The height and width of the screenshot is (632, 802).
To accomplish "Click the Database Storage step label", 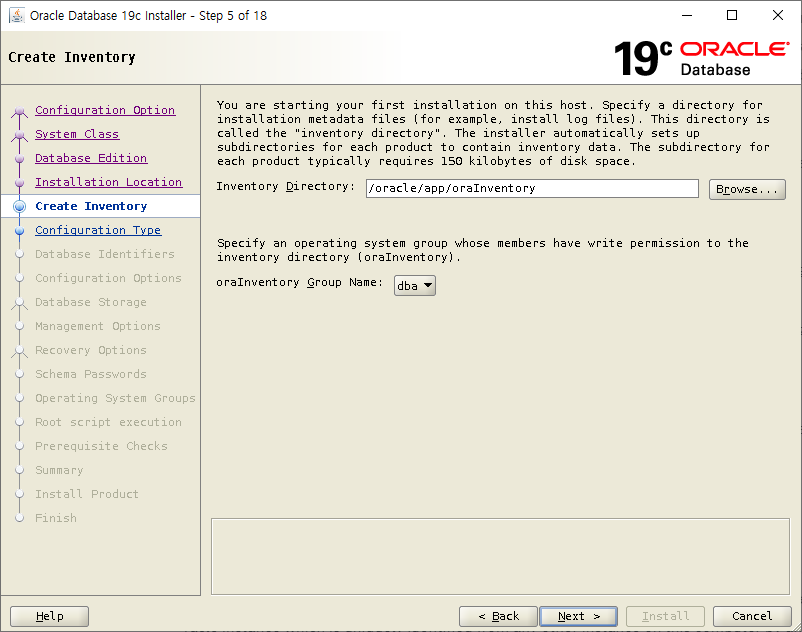I will pos(91,302).
